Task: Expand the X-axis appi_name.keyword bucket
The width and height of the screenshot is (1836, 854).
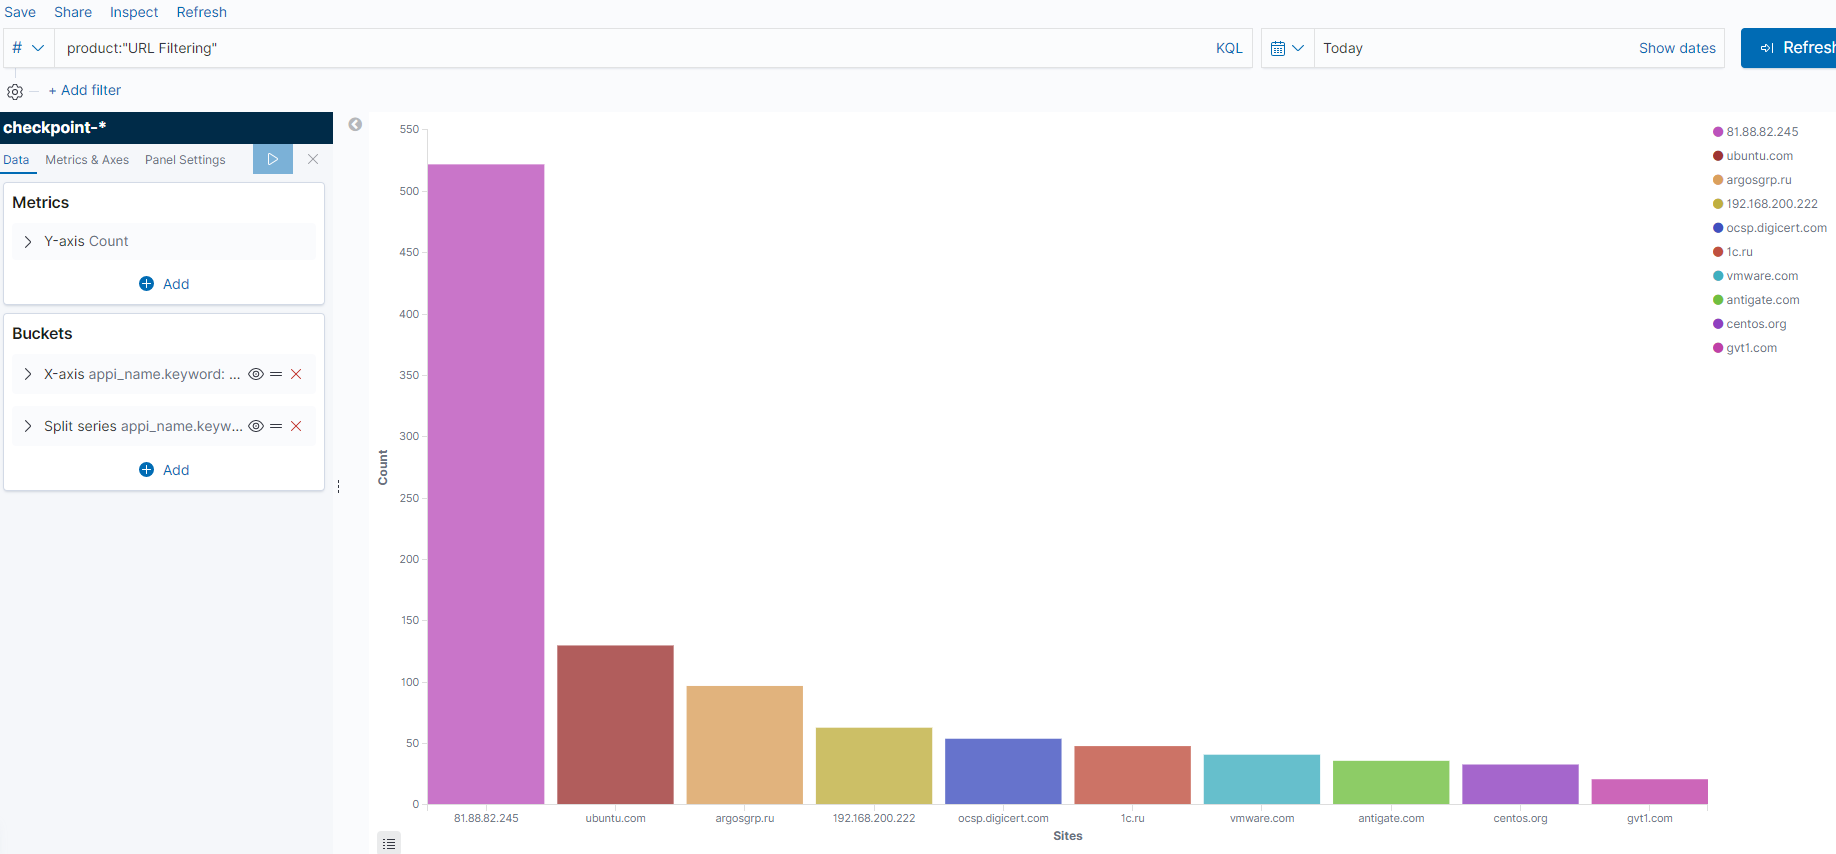Action: click(28, 374)
